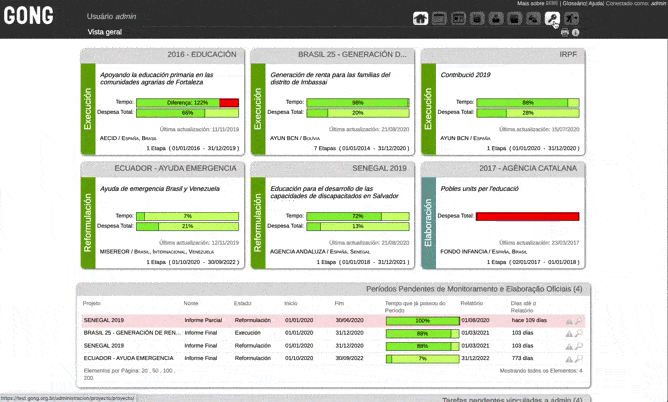Click the red Despesa Total bar in AGÈNCIA CATALANA
Viewport: 668px width, 402px height.
pos(527,216)
